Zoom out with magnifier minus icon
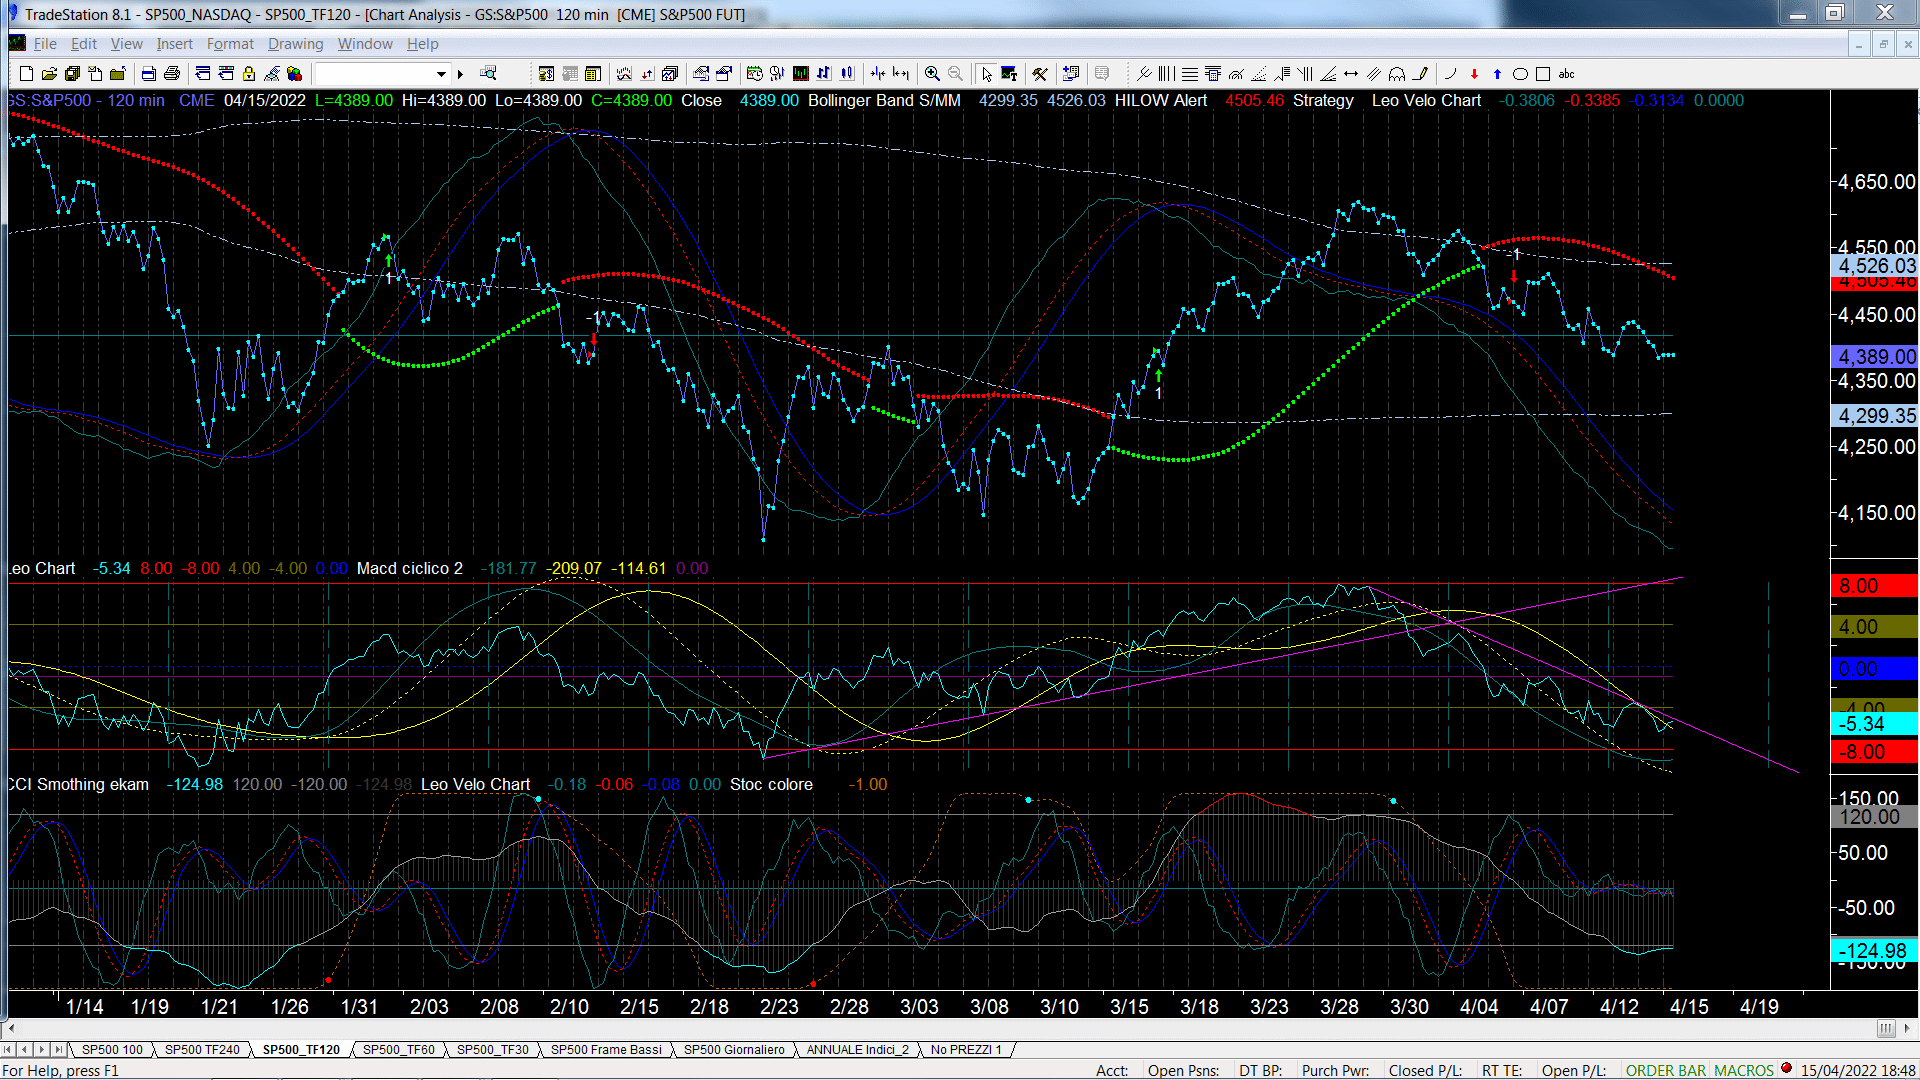The width and height of the screenshot is (1920, 1080). tap(955, 74)
